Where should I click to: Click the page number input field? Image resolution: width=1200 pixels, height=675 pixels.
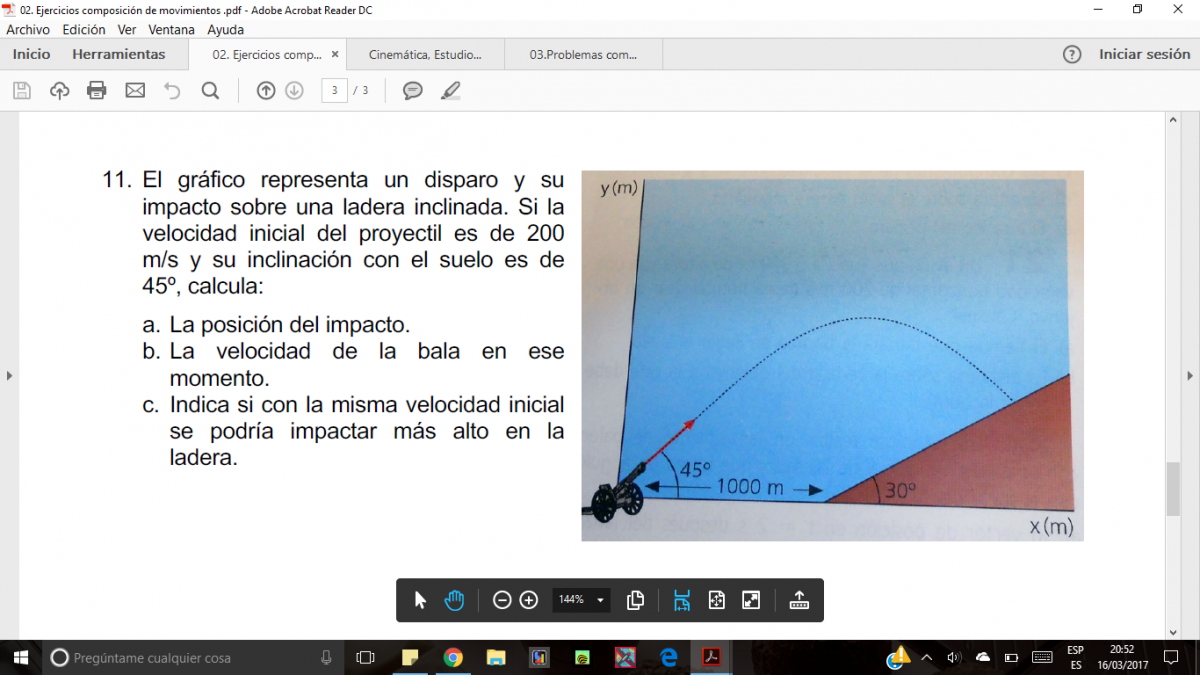pos(334,91)
